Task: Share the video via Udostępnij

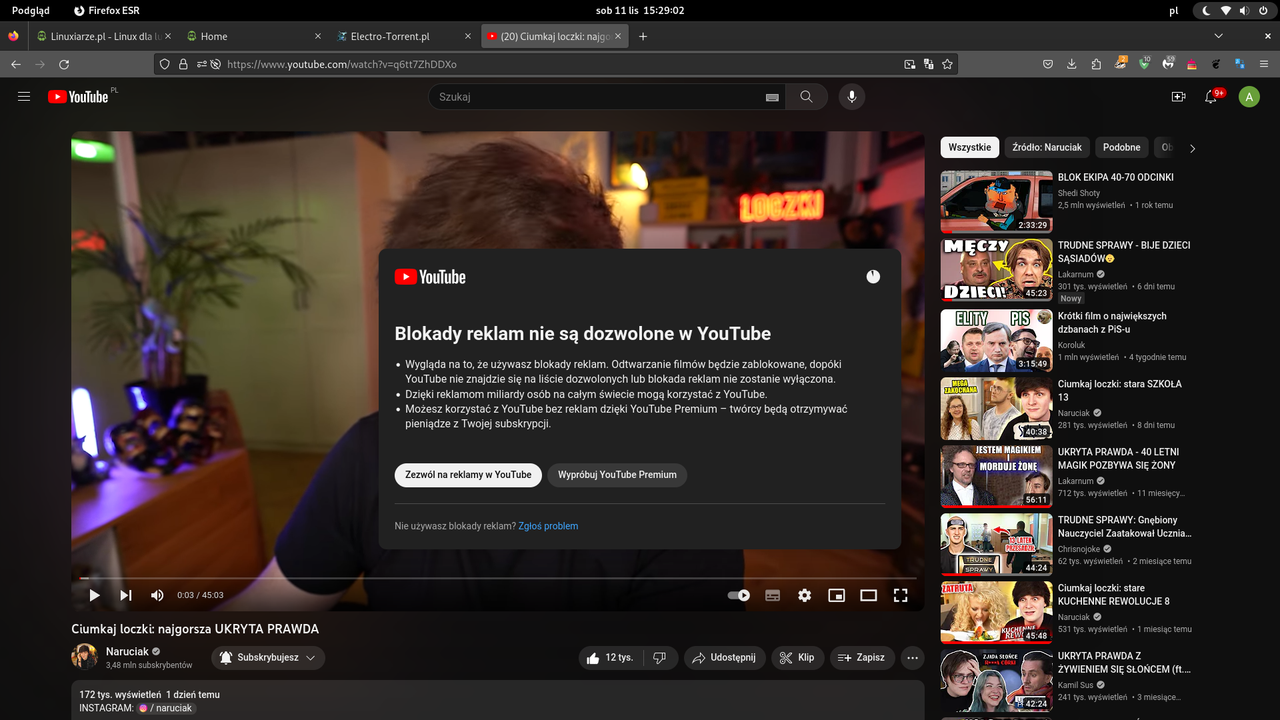Action: click(725, 658)
